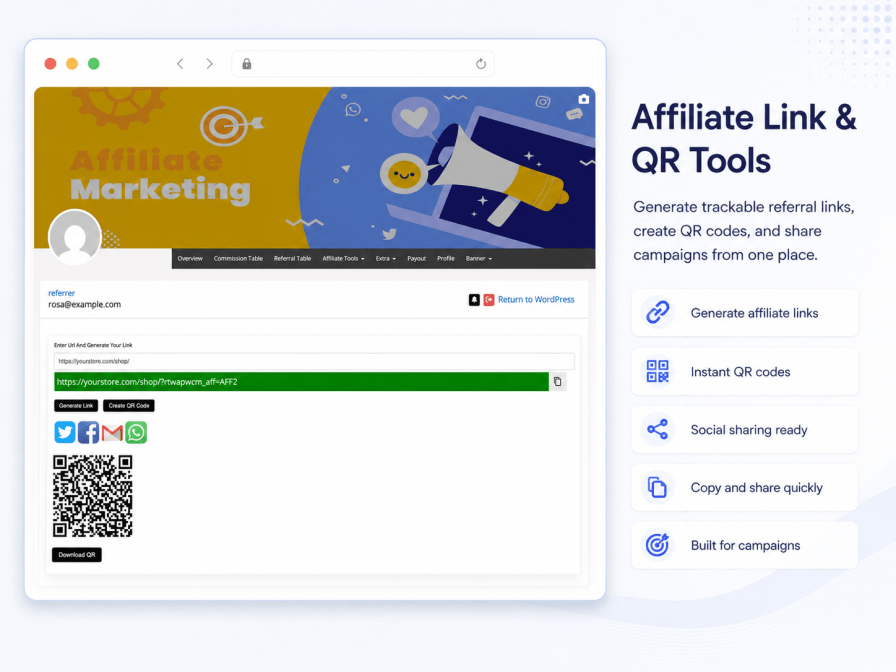Image resolution: width=896 pixels, height=672 pixels.
Task: Reload the page with refresh icon
Action: [481, 64]
